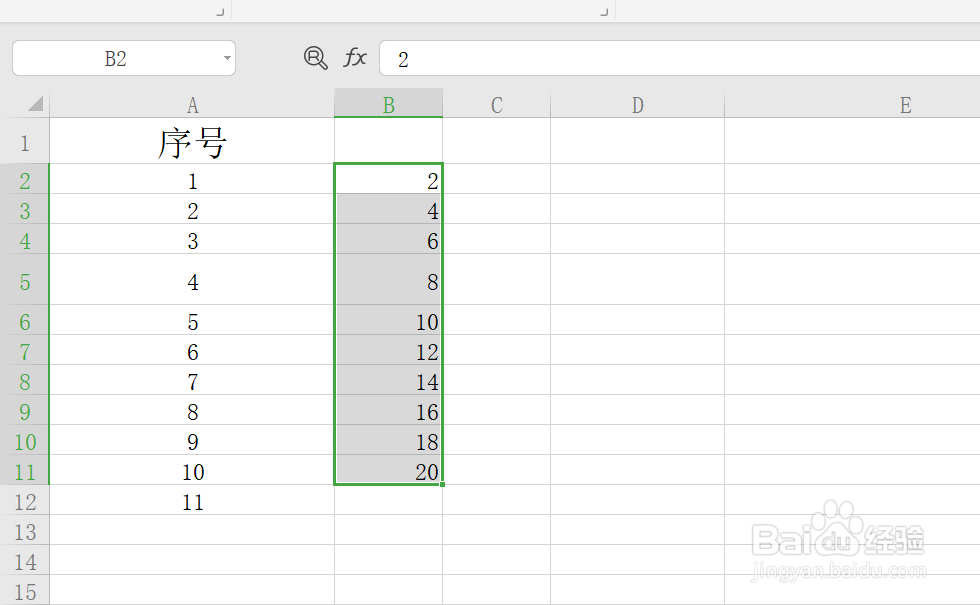Click cell A10 with value 9
980x605 pixels.
(192, 440)
